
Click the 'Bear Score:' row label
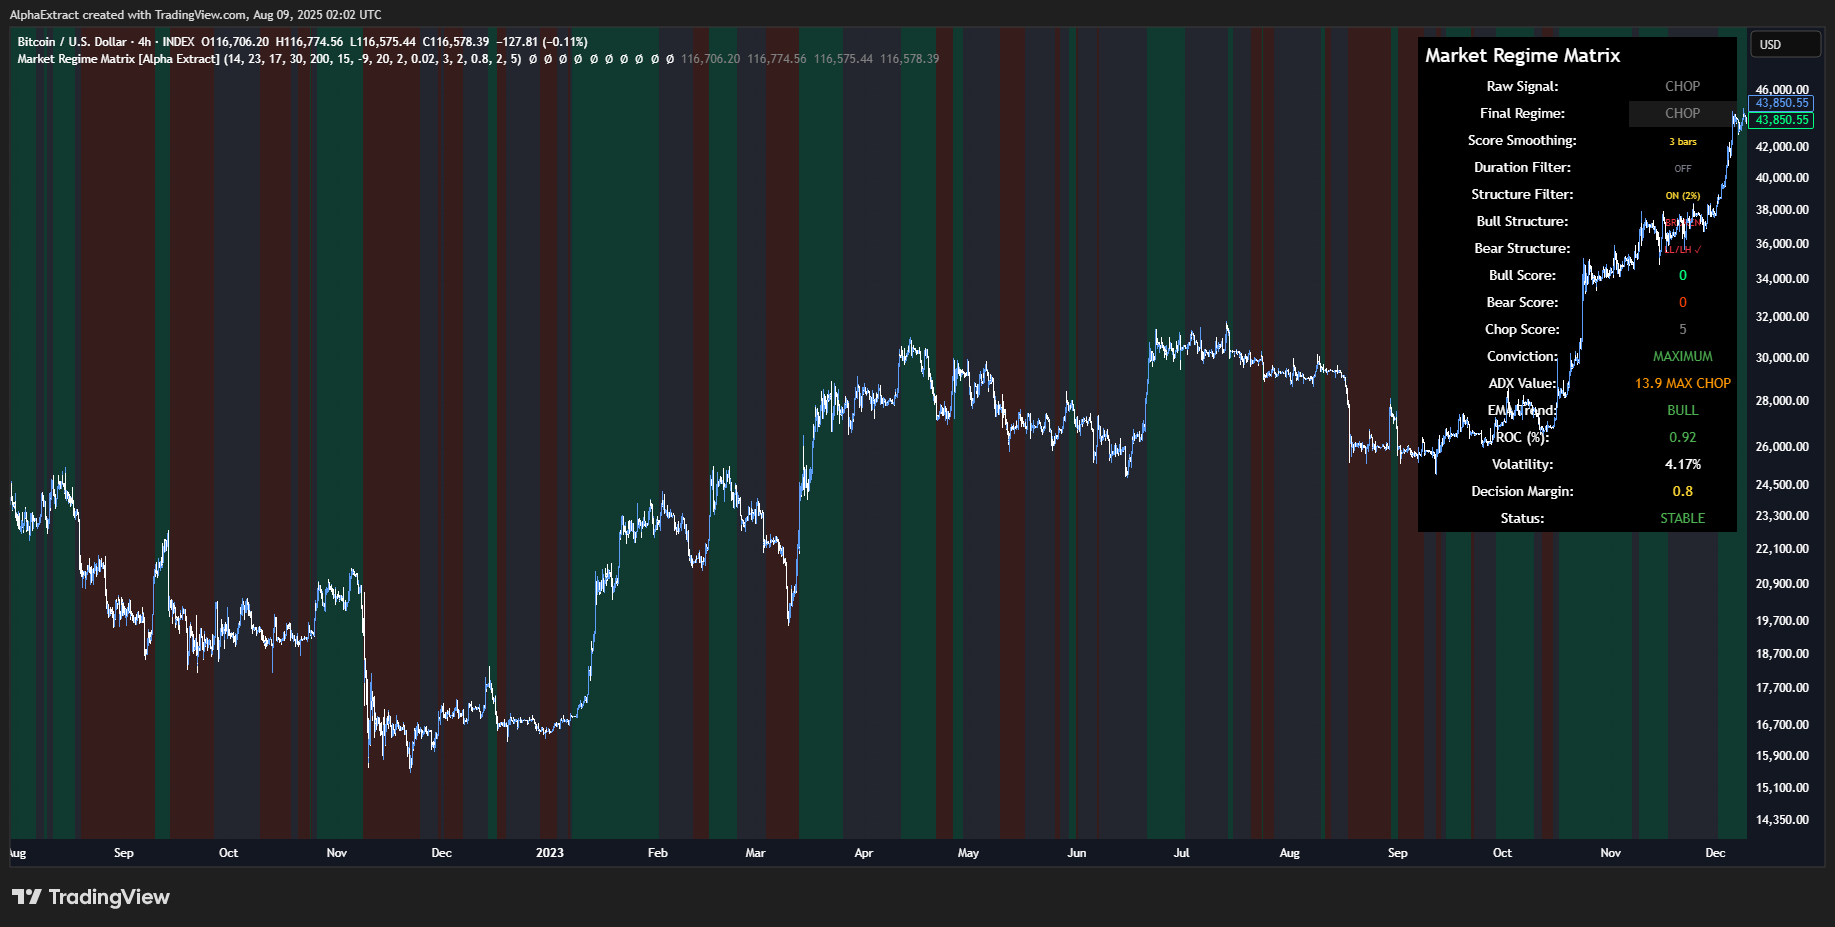point(1522,303)
